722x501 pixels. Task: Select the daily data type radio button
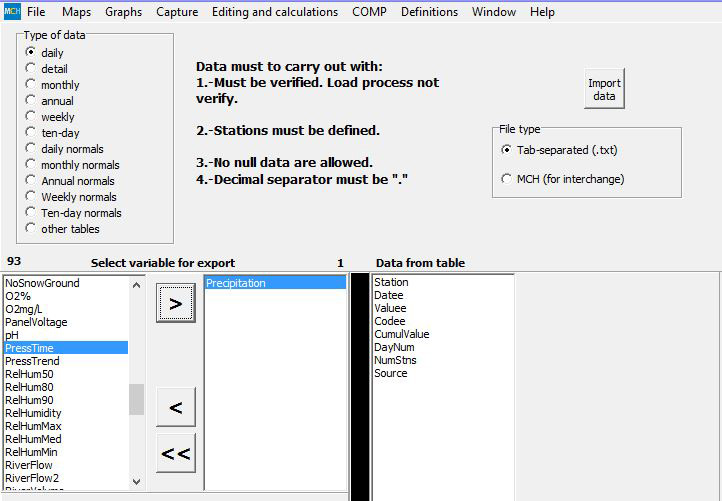pyautogui.click(x=31, y=52)
